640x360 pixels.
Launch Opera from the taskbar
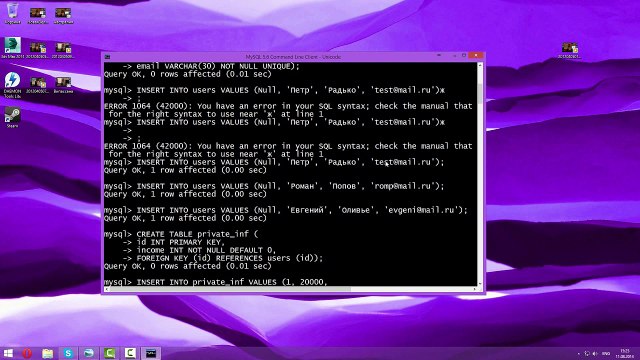point(27,353)
